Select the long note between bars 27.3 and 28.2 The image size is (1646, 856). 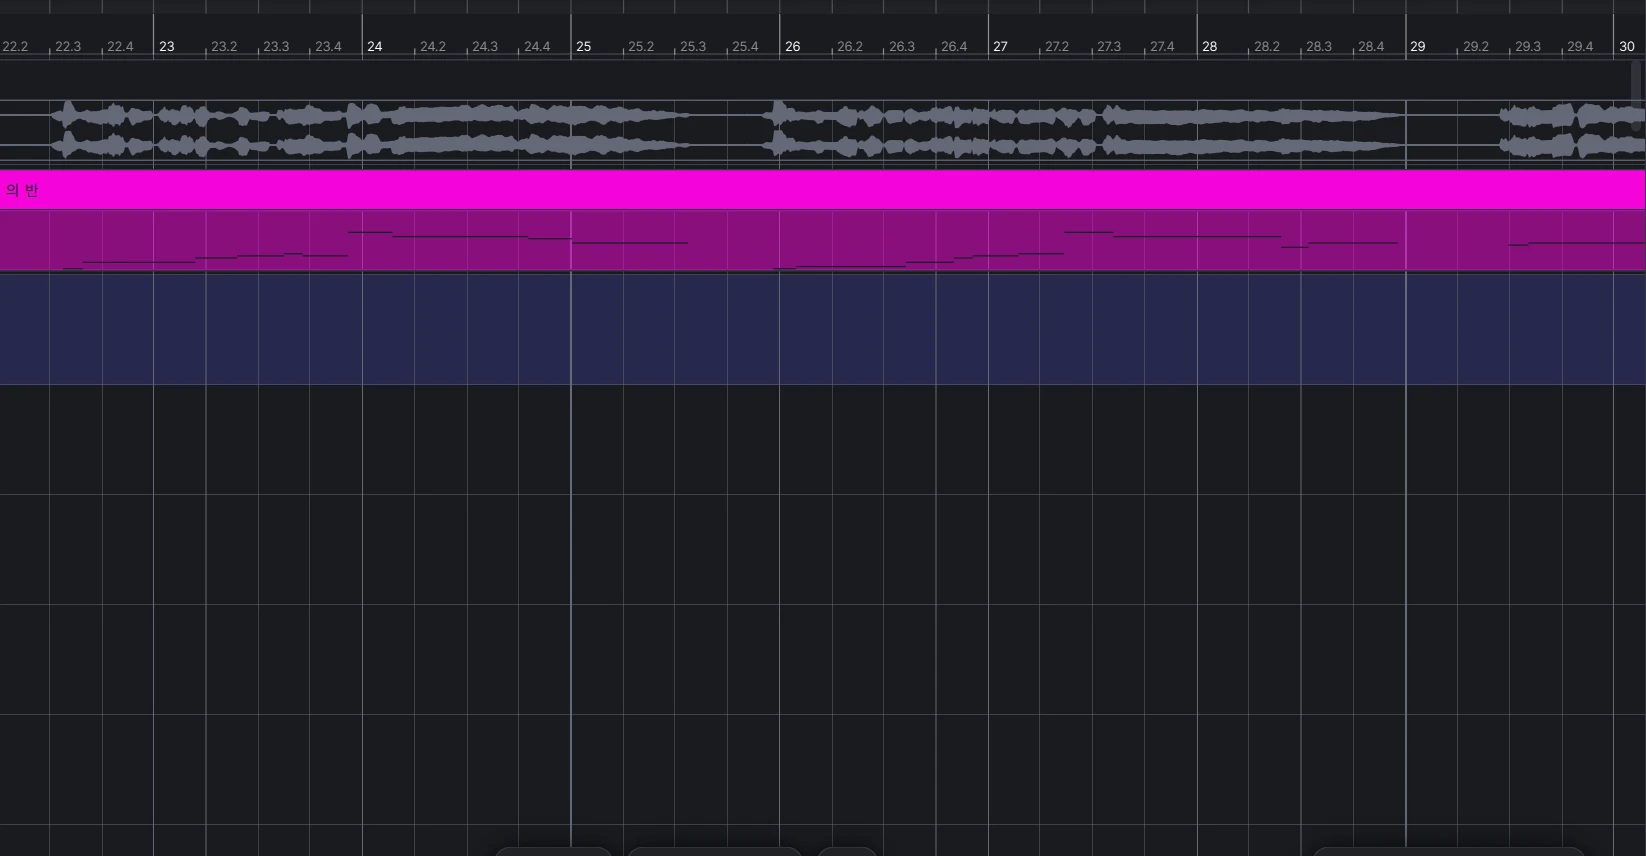[1197, 237]
